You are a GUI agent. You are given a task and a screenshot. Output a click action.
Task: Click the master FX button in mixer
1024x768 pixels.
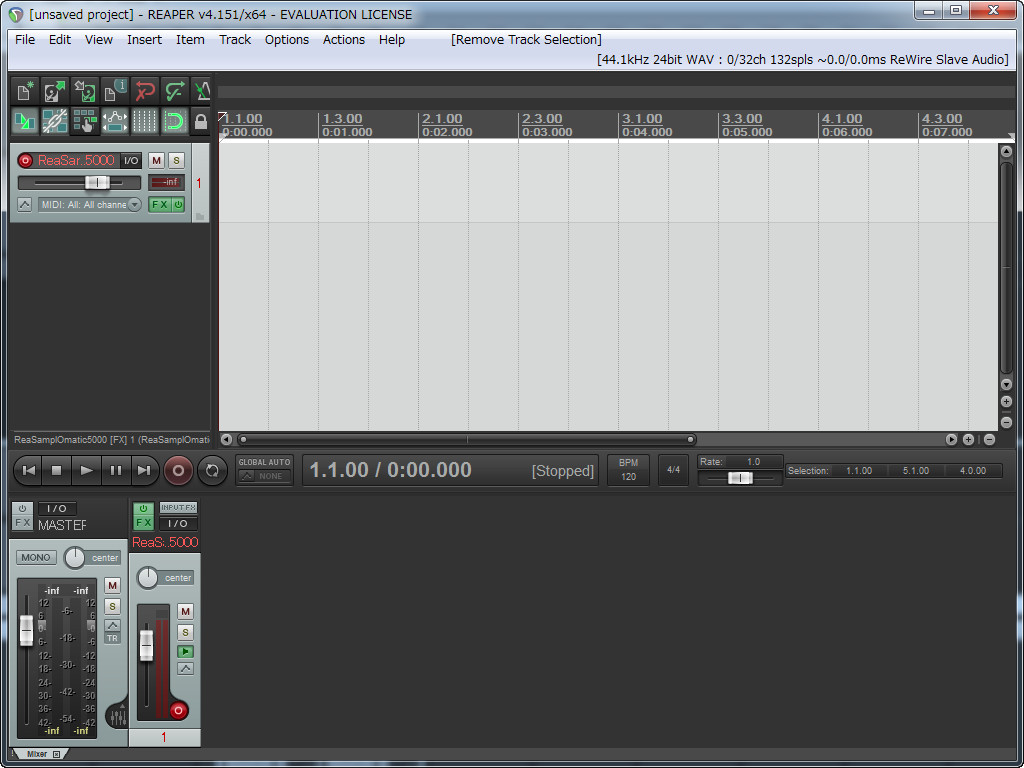click(22, 522)
